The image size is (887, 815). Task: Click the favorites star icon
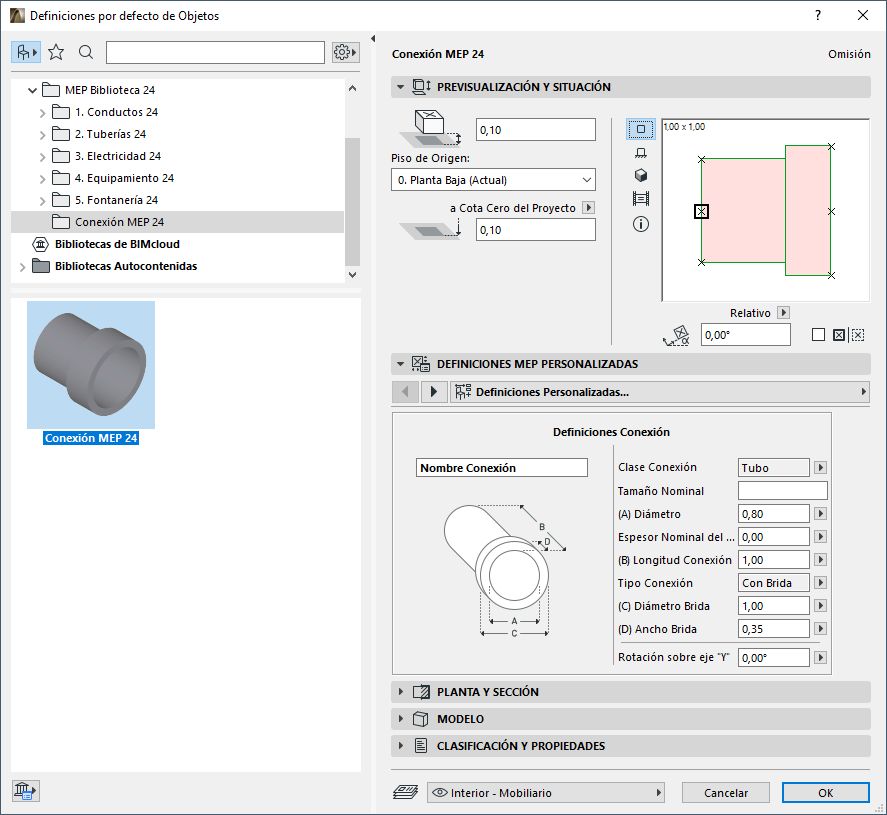[56, 52]
